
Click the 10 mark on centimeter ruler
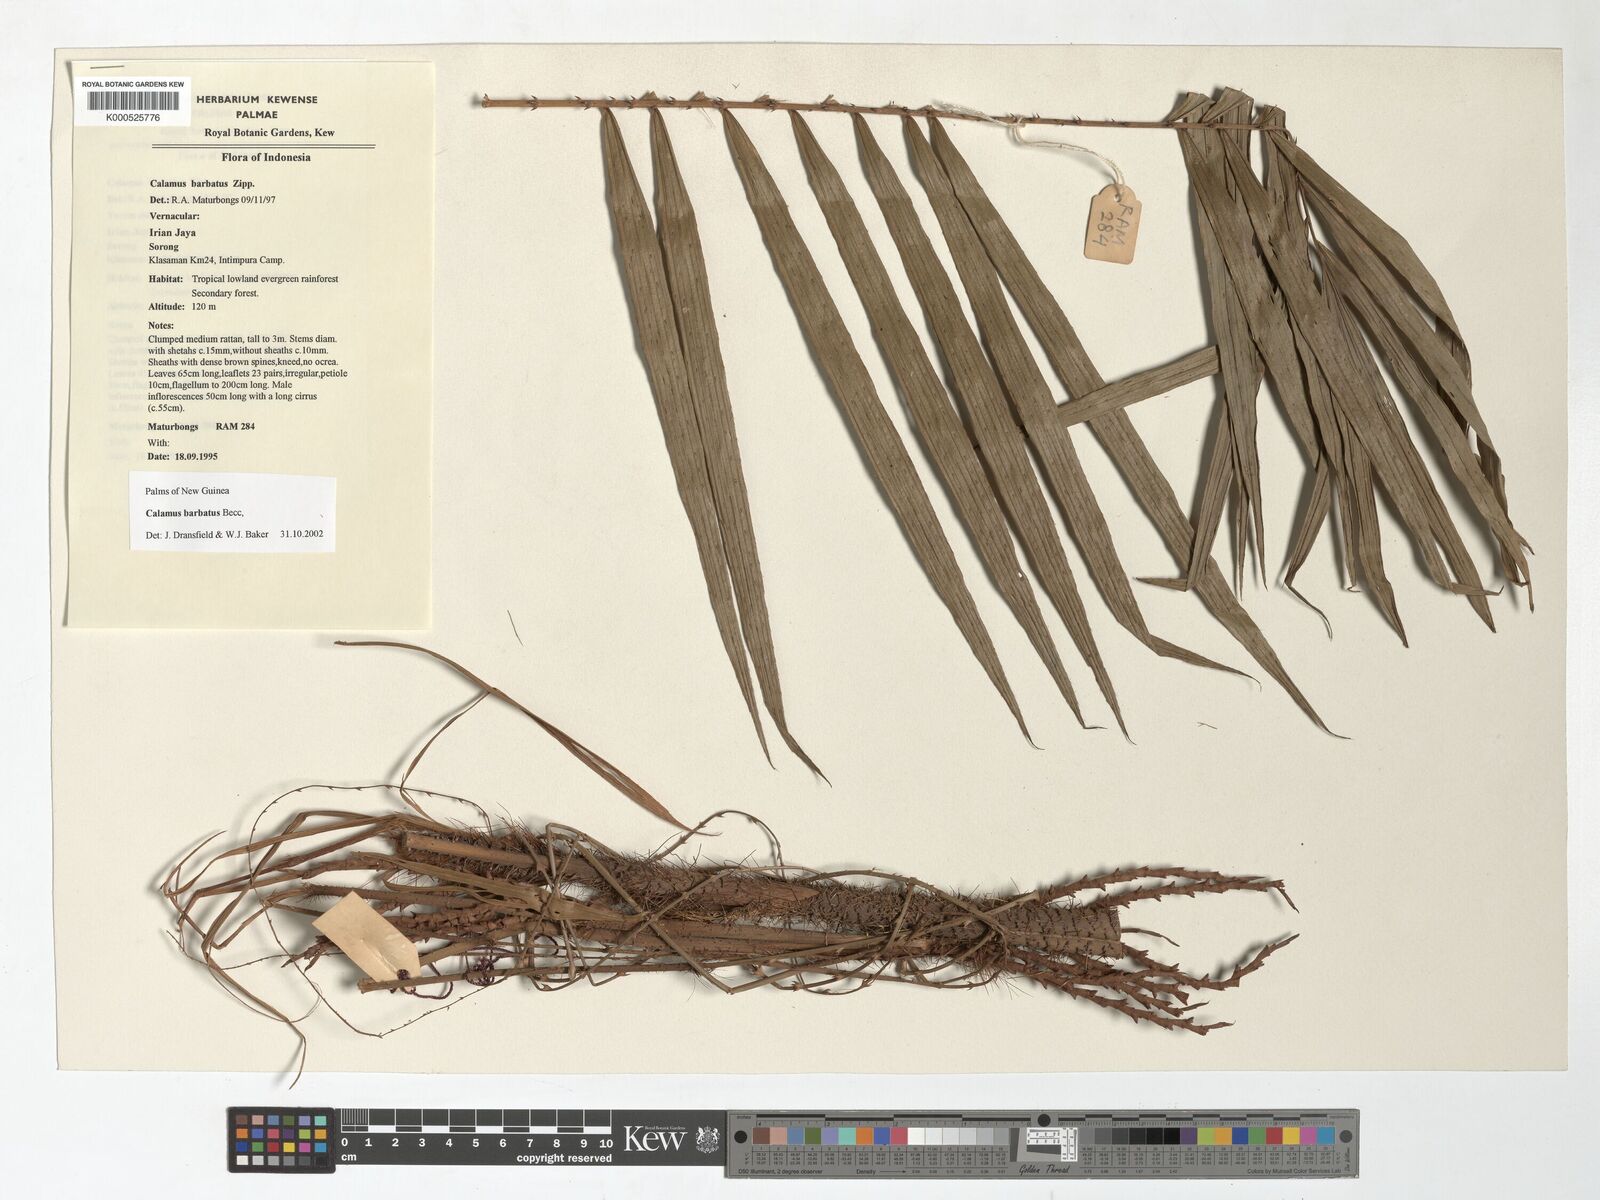[605, 1142]
